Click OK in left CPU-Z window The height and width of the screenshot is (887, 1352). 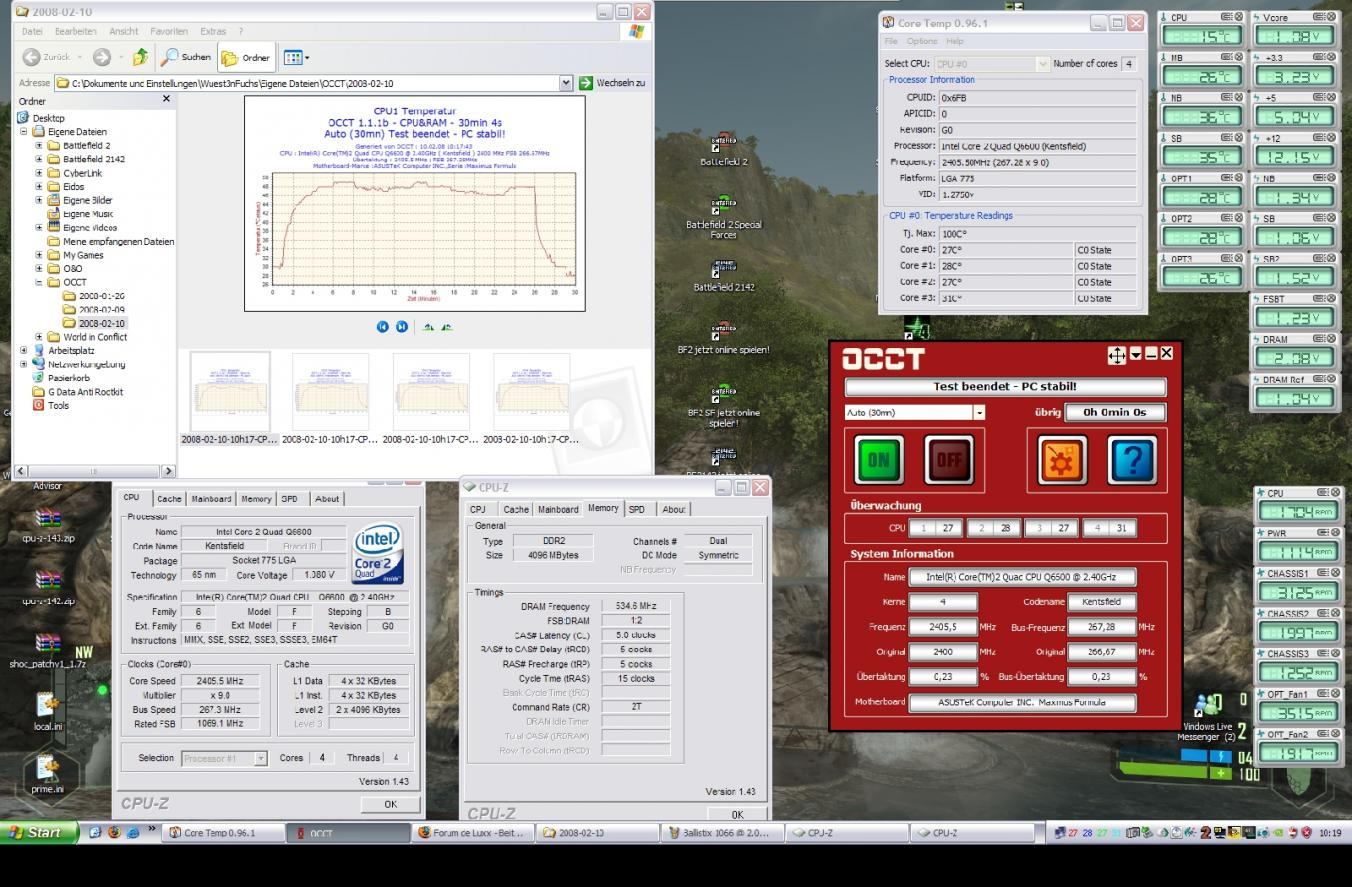pos(390,804)
